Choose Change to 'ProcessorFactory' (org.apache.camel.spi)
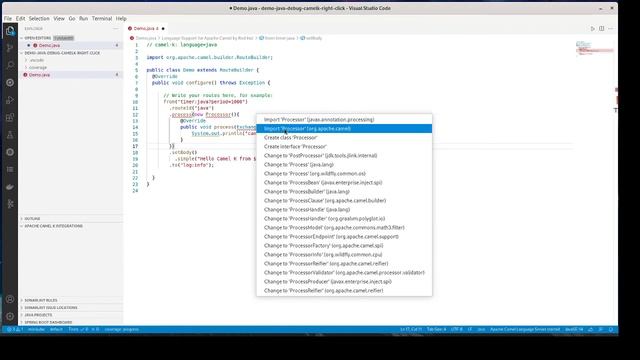Image resolution: width=640 pixels, height=360 pixels. tap(344, 245)
